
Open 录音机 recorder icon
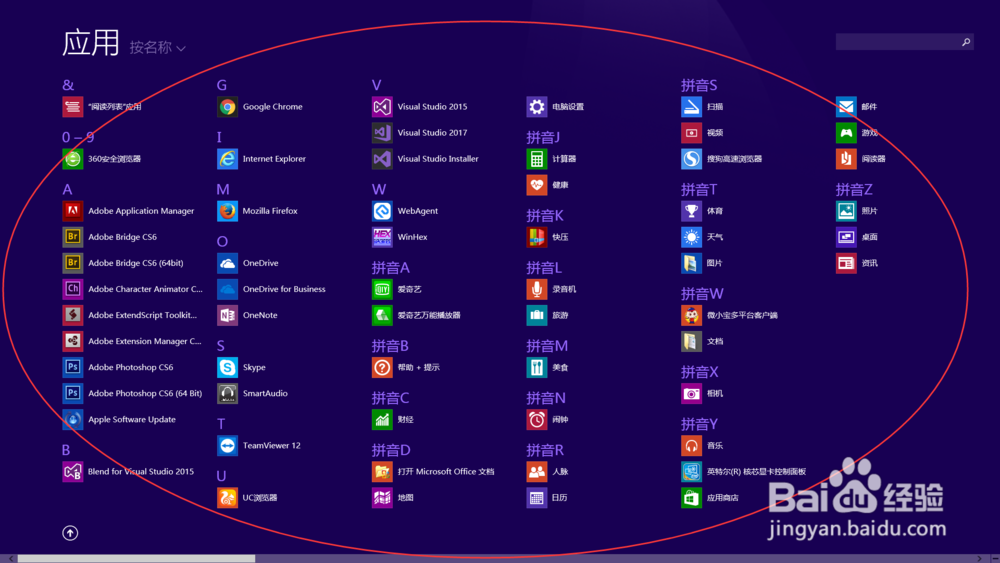[536, 289]
